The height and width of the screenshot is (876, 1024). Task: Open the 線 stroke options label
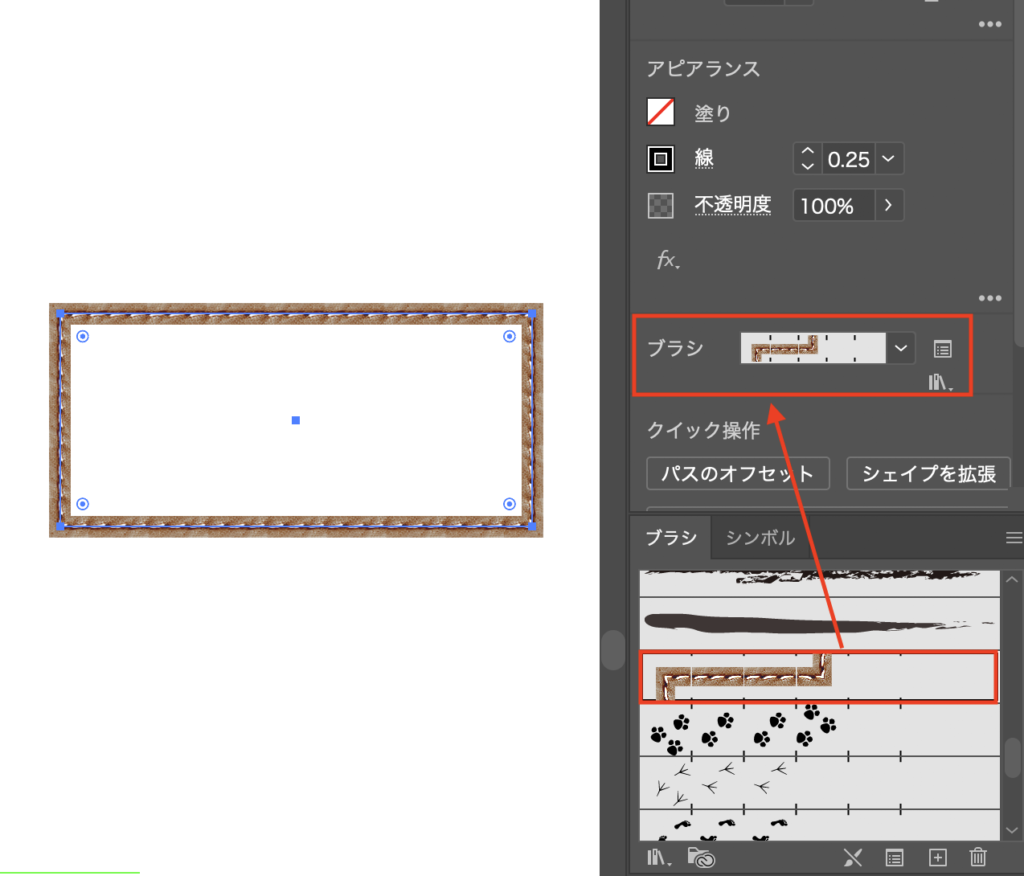coord(704,158)
